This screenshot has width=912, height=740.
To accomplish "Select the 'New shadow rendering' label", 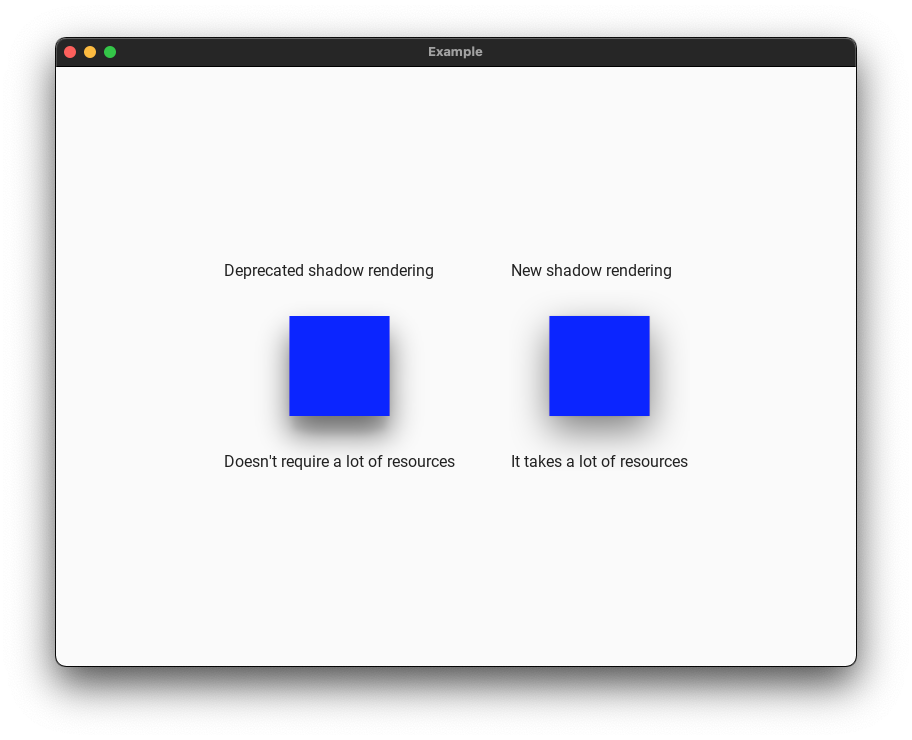I will [591, 271].
